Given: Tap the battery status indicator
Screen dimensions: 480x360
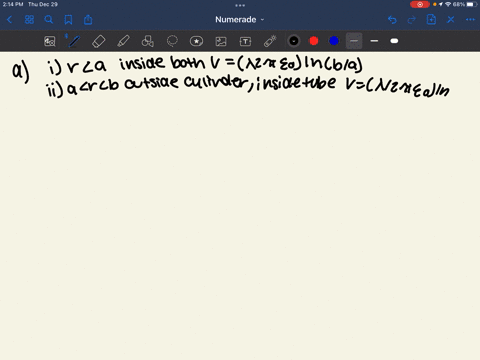Looking at the screenshot, I should (x=471, y=4).
